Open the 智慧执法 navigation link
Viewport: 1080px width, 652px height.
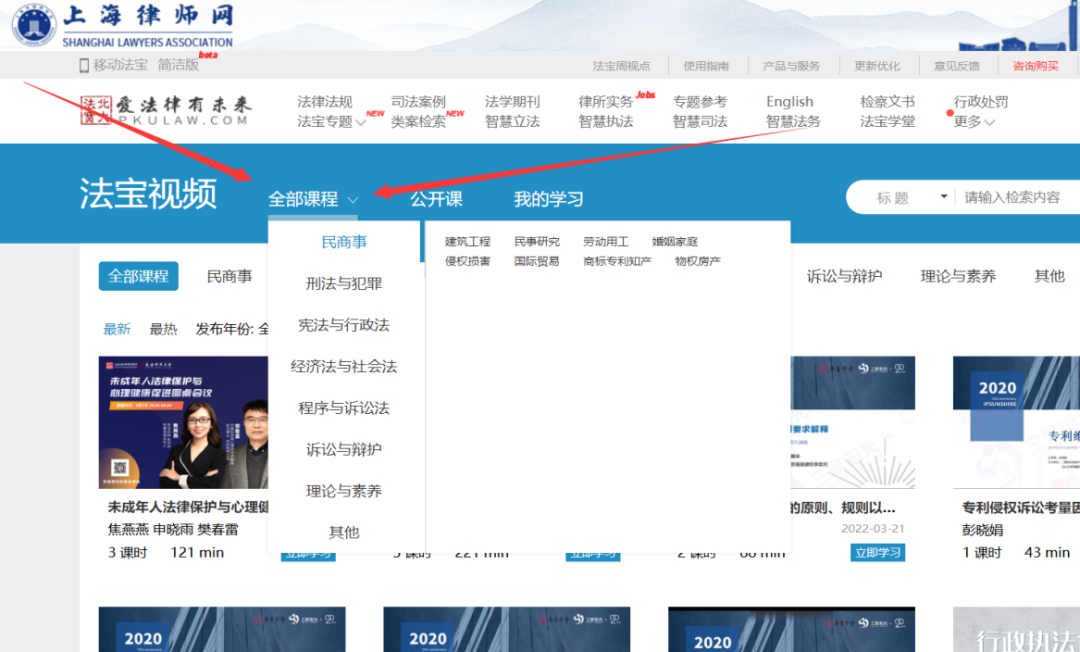click(x=605, y=122)
